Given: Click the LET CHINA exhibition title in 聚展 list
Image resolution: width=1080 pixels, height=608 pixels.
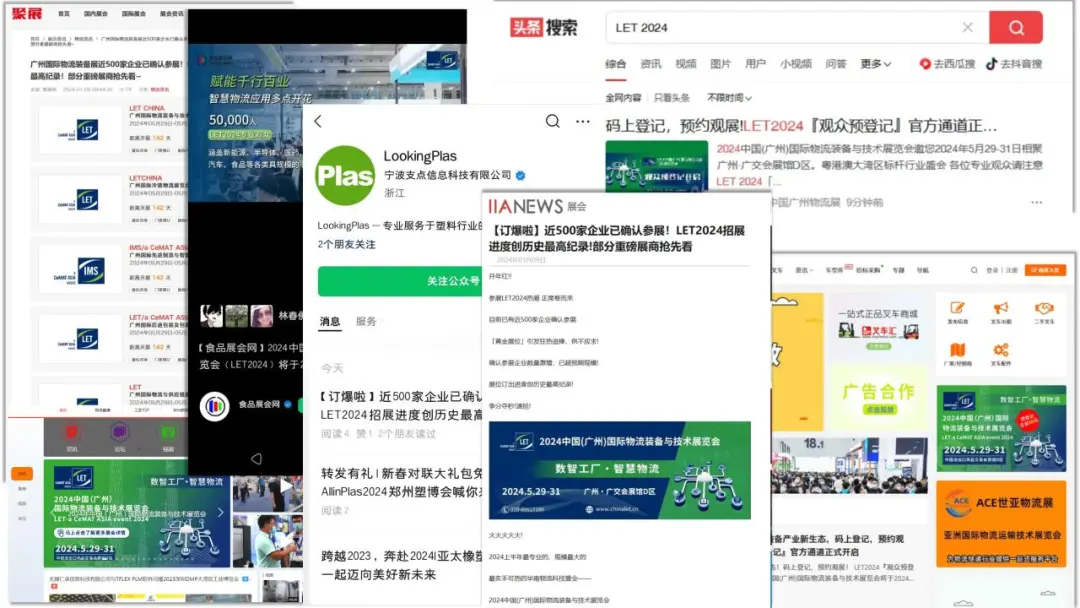Looking at the screenshot, I should tap(147, 108).
